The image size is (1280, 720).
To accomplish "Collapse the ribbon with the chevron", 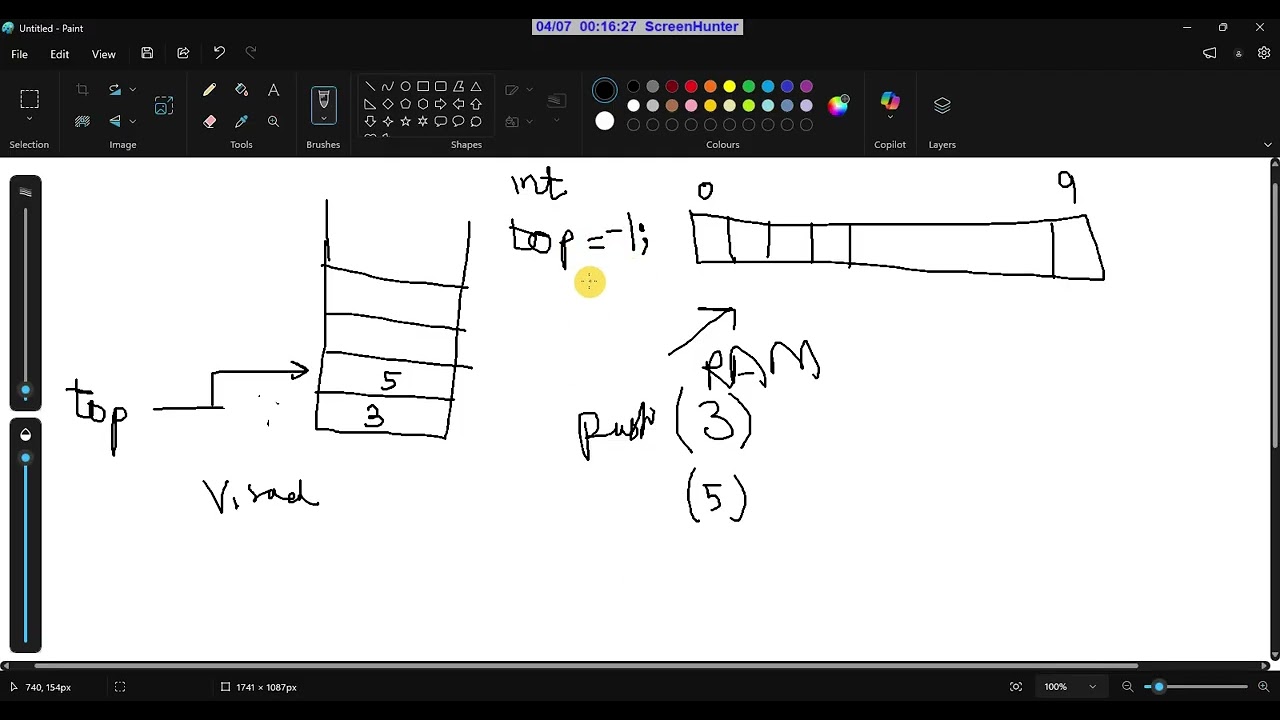I will point(1268,145).
